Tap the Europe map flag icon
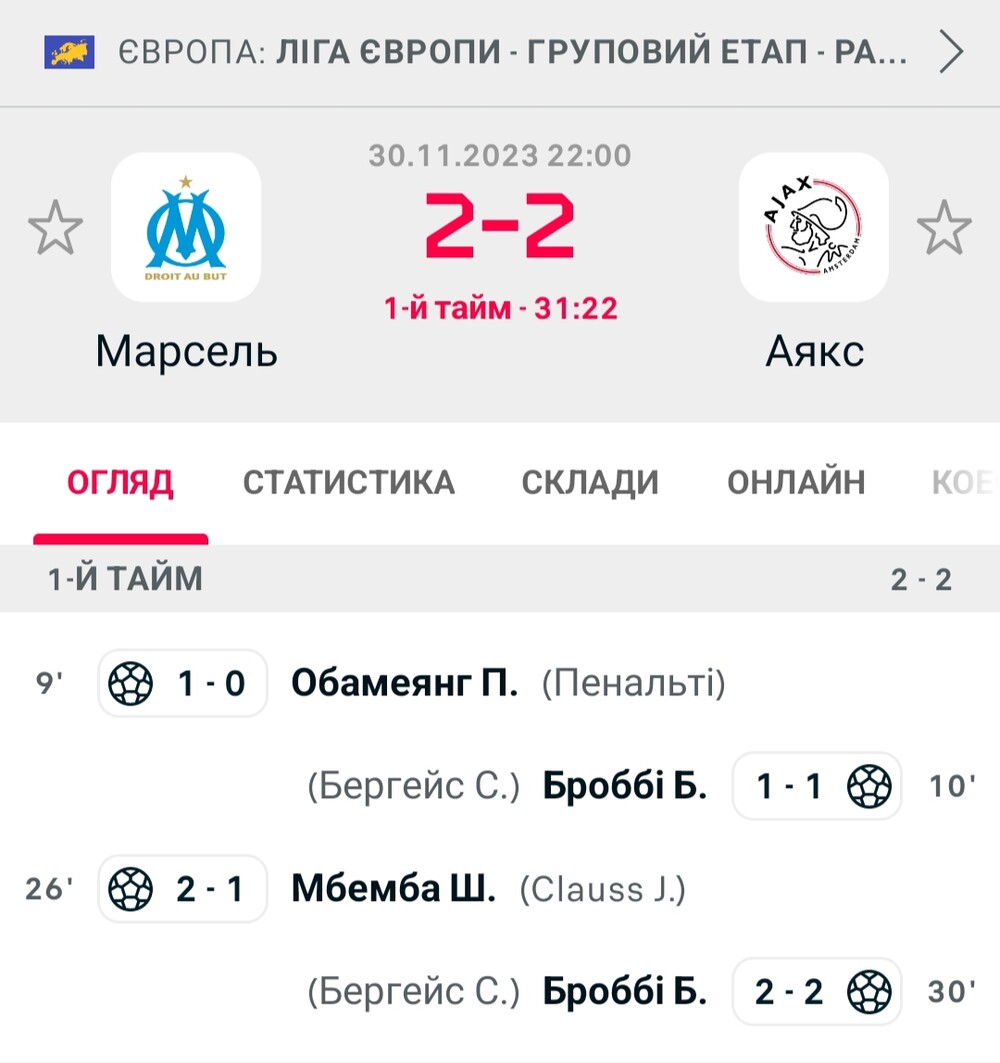The width and height of the screenshot is (1000, 1063). [69, 52]
